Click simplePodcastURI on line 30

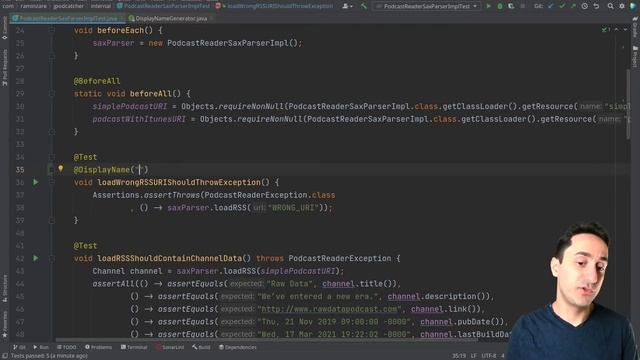tap(130, 107)
